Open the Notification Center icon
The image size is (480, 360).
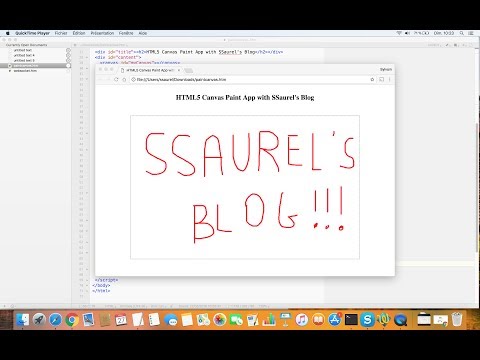[471, 33]
